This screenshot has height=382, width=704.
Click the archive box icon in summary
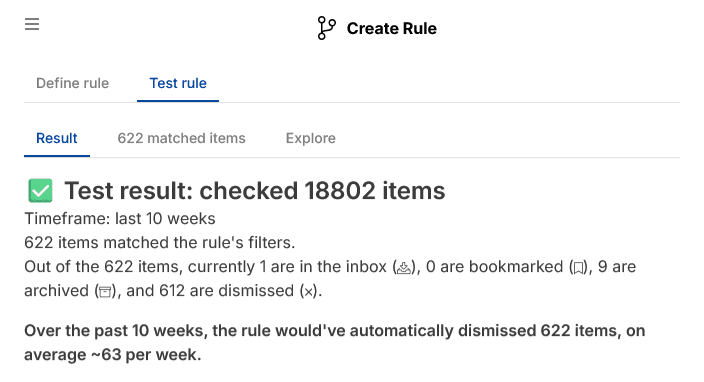coord(105,292)
